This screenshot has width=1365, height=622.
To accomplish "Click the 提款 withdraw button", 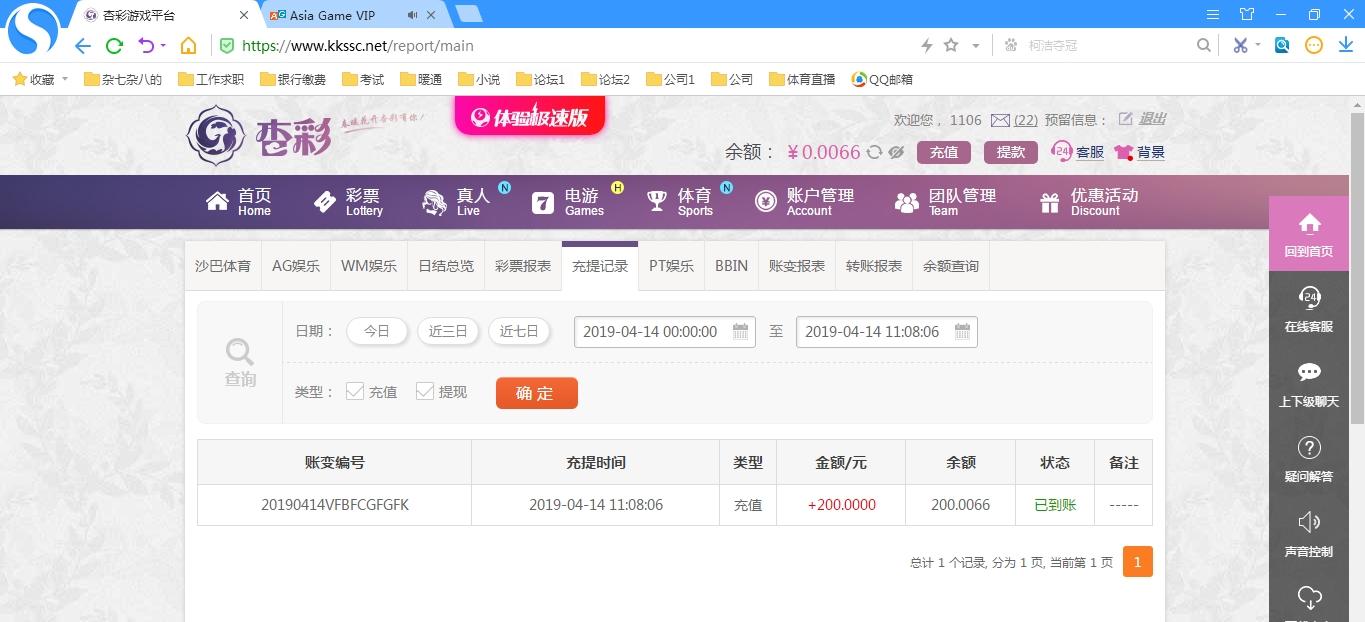I will (x=1011, y=152).
